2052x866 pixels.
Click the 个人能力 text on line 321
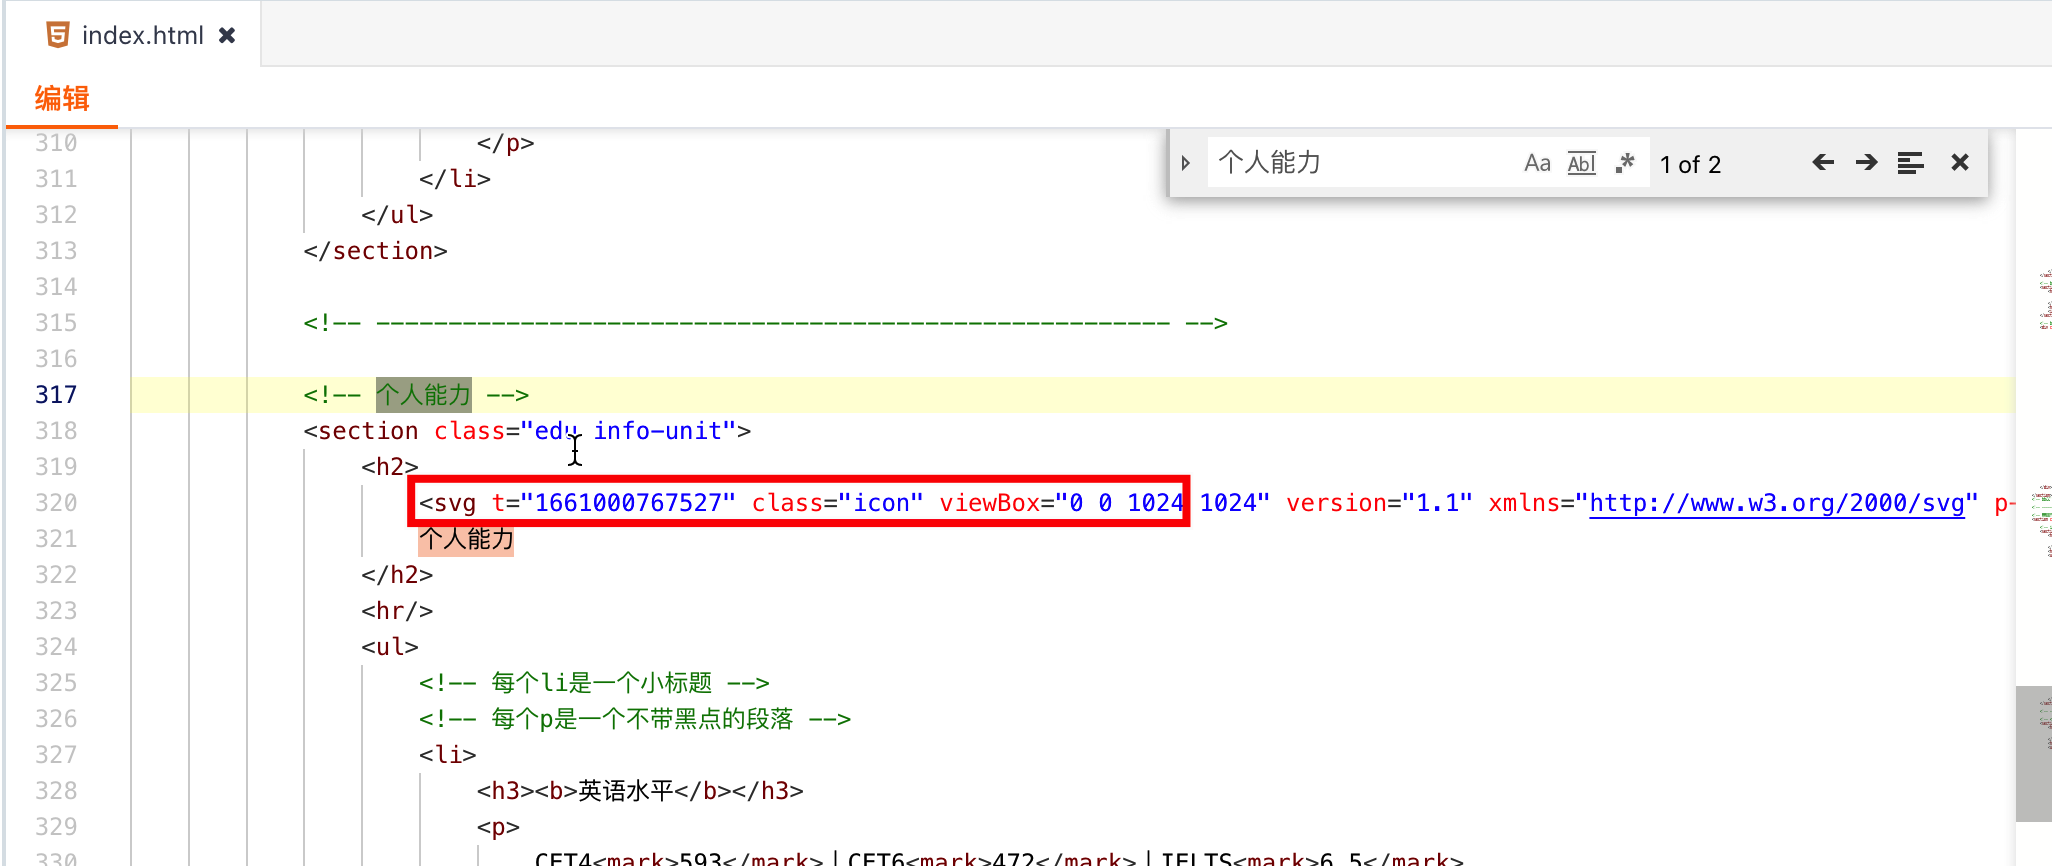click(x=466, y=539)
